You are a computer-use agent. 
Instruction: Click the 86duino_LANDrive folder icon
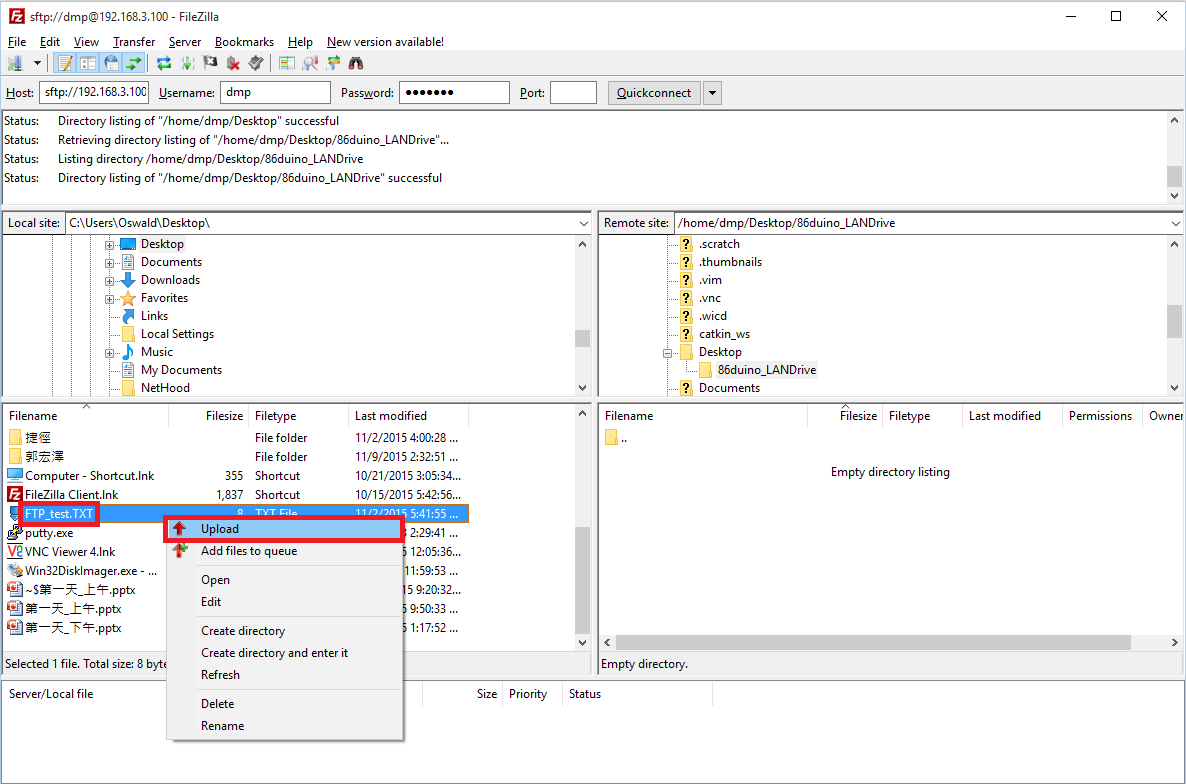coord(705,370)
